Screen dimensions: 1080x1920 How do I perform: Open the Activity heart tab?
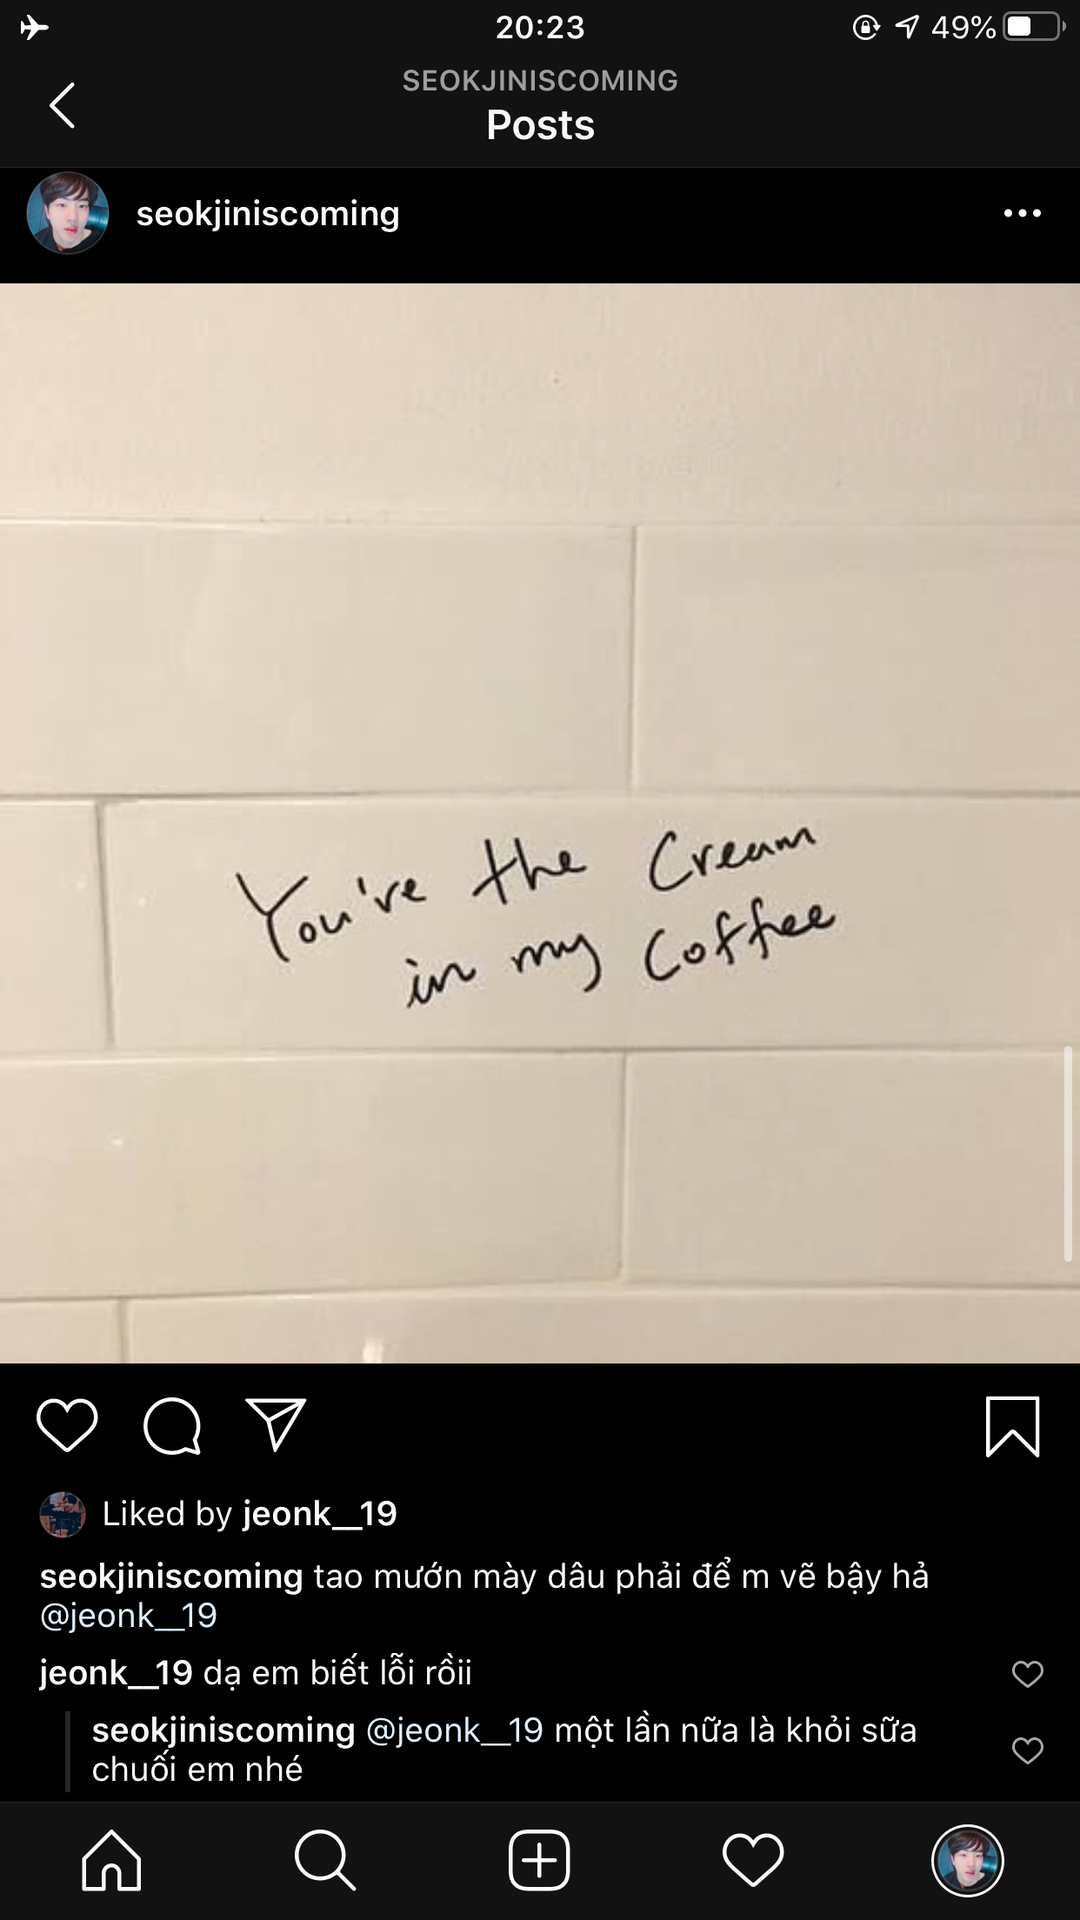[x=753, y=1860]
